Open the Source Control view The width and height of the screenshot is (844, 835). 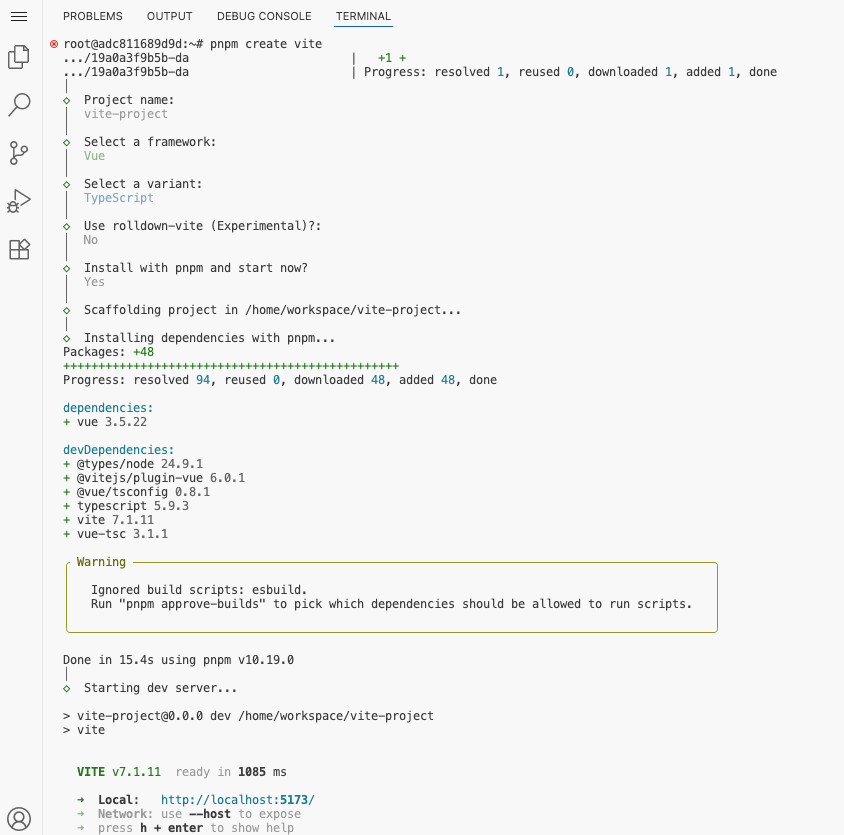tap(19, 153)
